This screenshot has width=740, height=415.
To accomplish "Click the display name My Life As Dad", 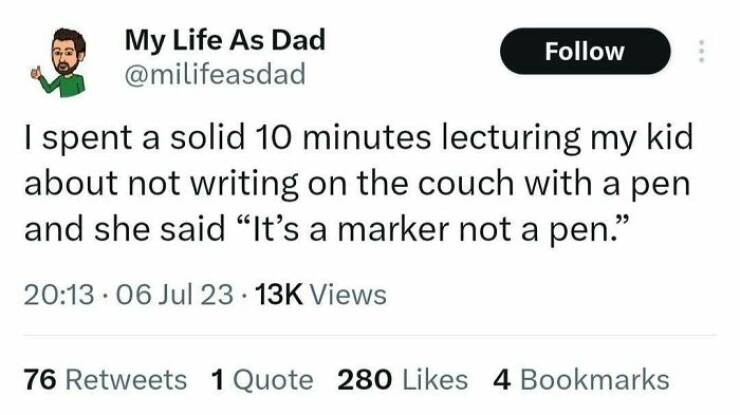I will point(225,41).
